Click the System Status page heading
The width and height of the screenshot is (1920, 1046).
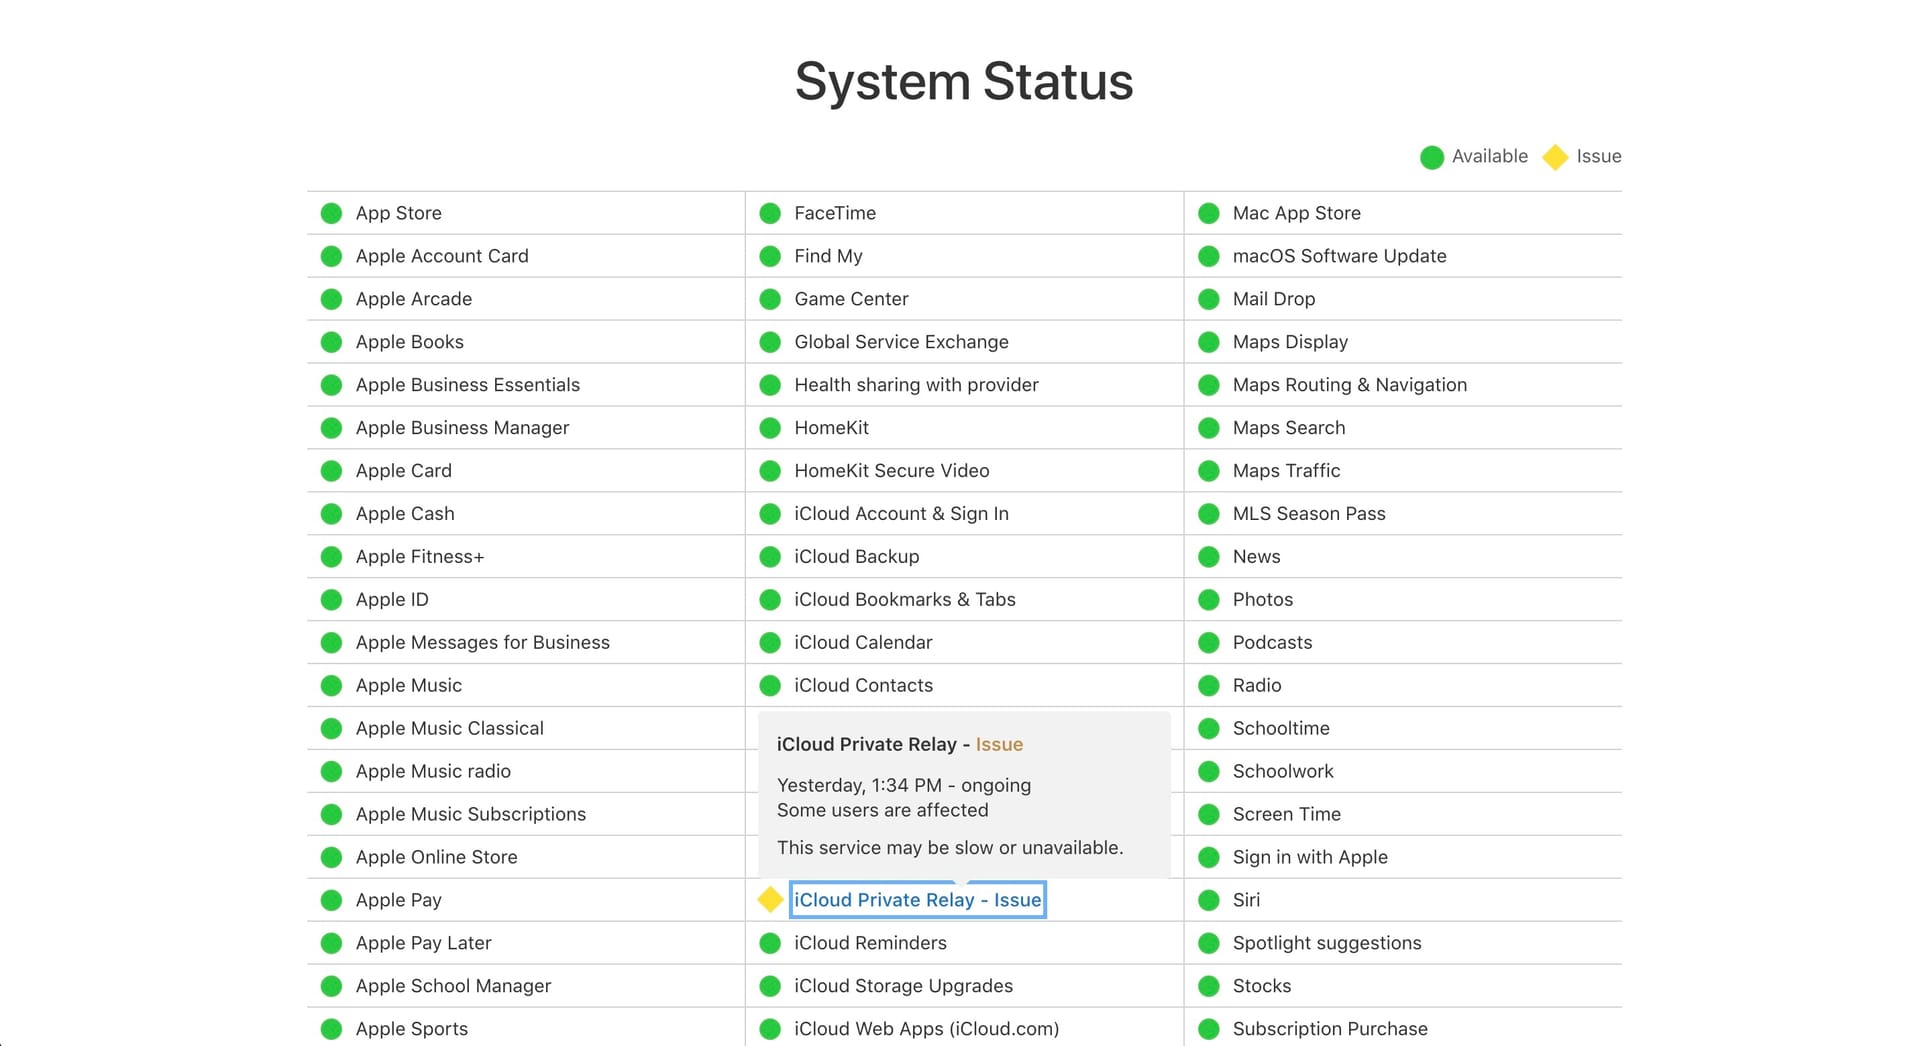pyautogui.click(x=964, y=81)
